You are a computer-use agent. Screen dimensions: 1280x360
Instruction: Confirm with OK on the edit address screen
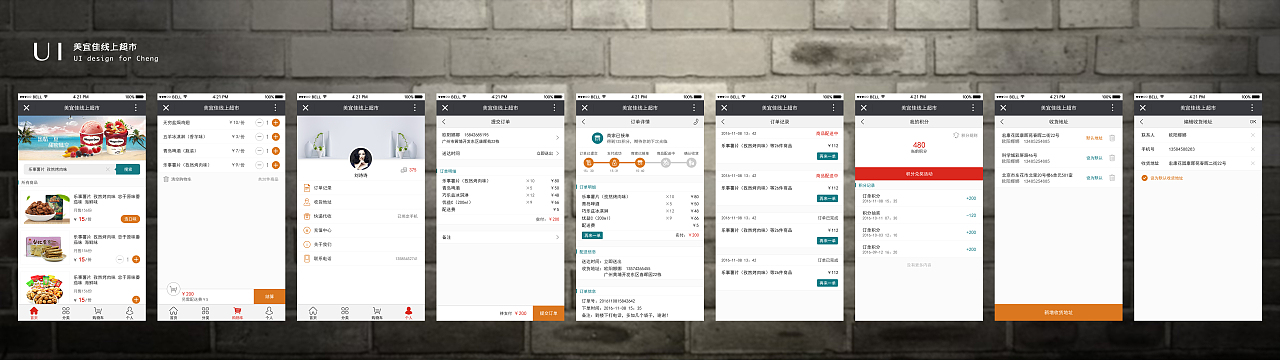point(1253,121)
